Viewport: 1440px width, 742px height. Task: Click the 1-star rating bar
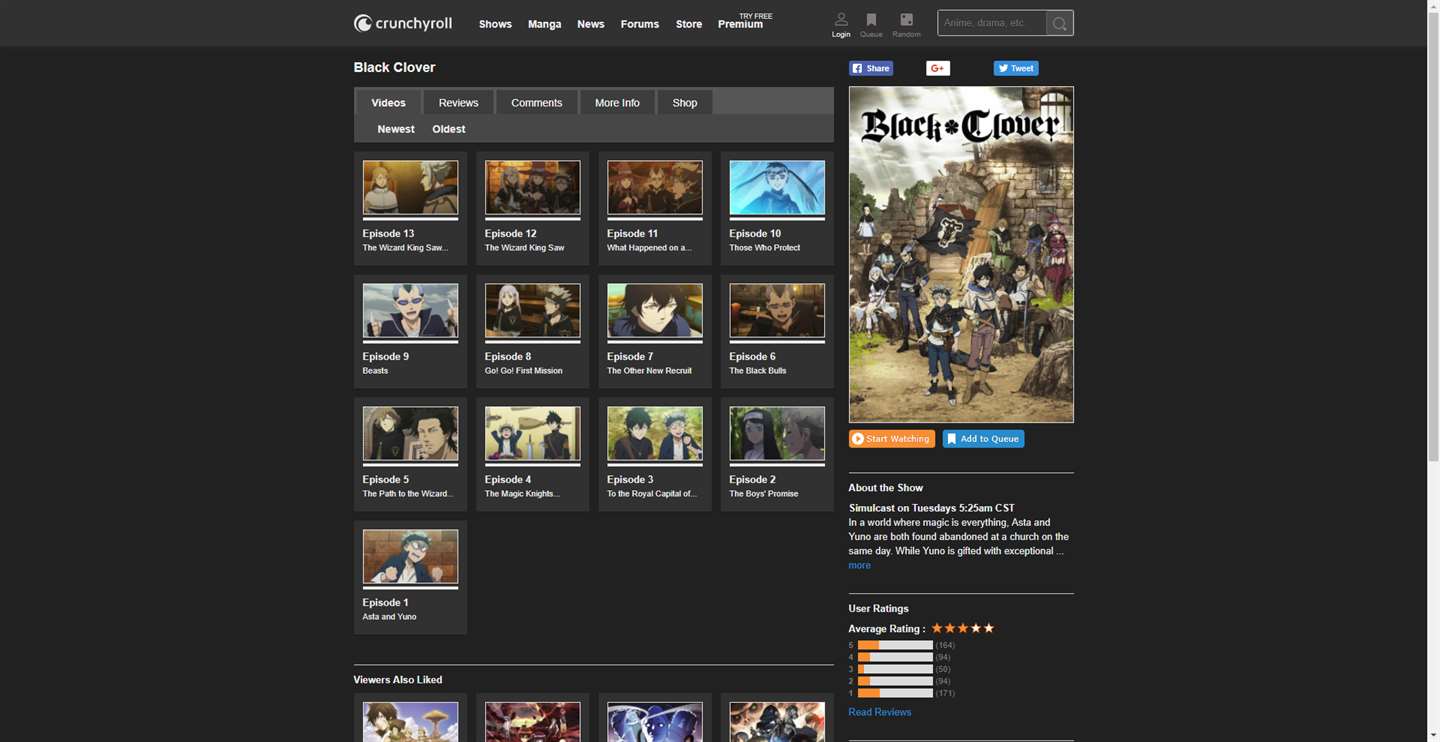click(895, 693)
